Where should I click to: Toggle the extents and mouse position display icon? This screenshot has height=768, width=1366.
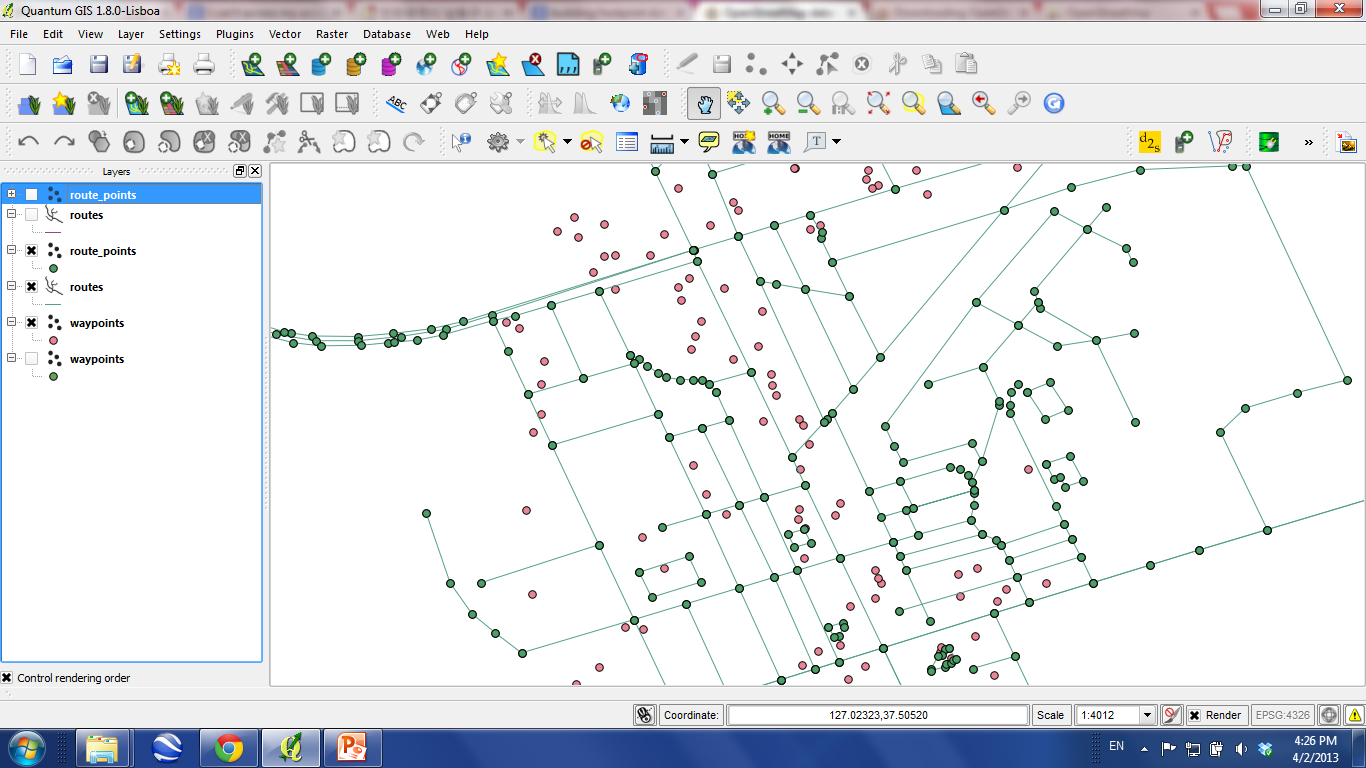[x=645, y=715]
